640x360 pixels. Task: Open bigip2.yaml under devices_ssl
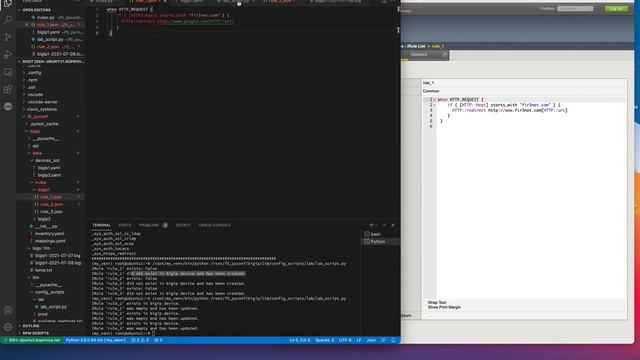click(49, 175)
